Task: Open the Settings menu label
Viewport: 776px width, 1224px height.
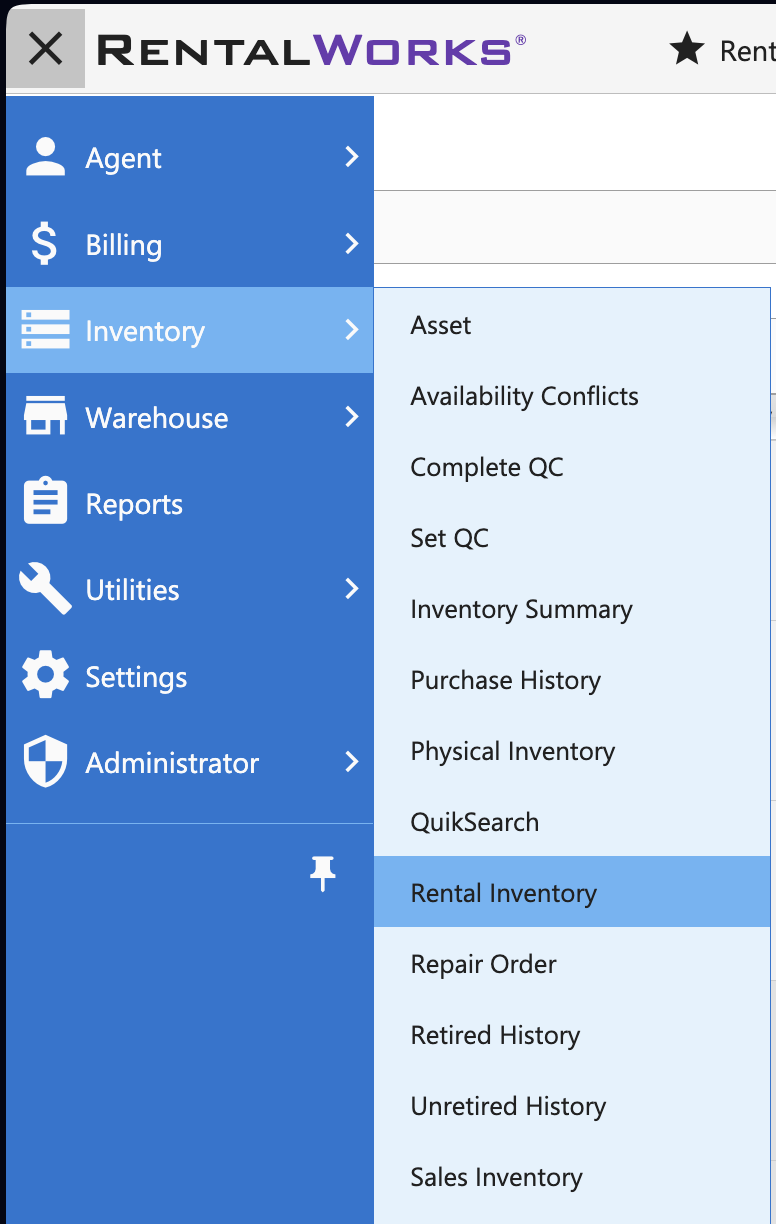Action: pos(136,677)
